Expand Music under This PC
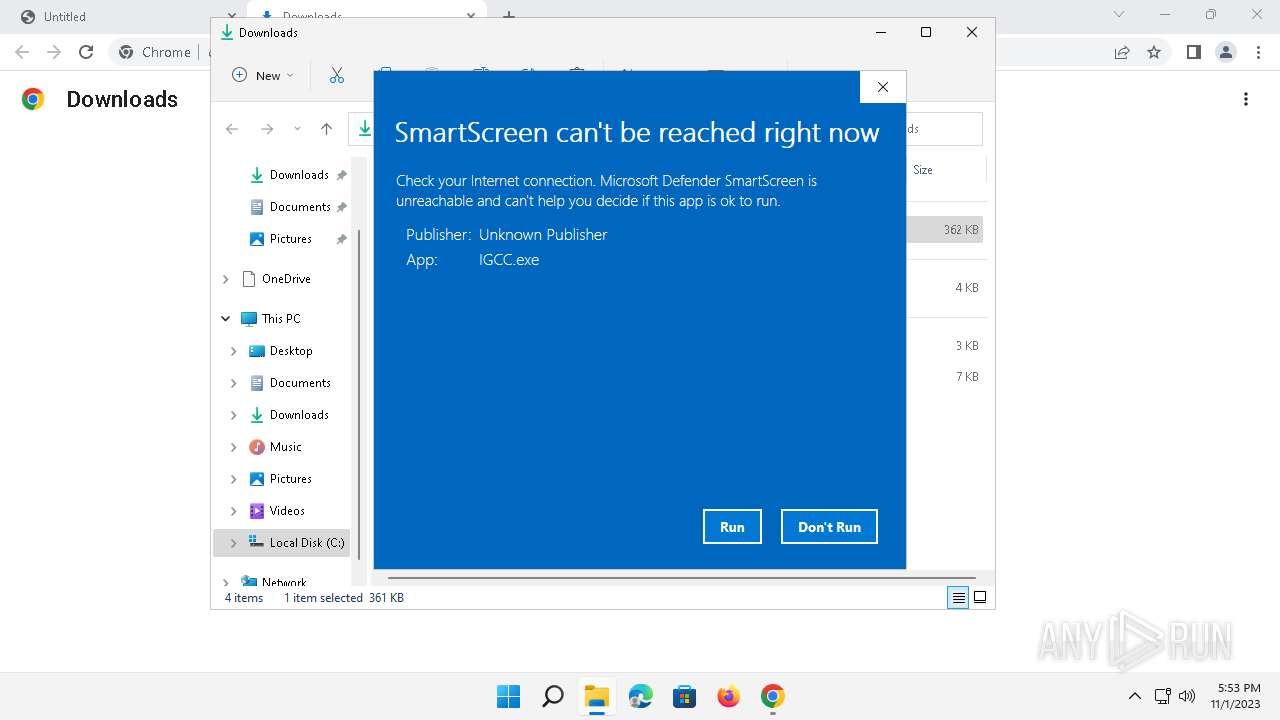The image size is (1280, 720). pyautogui.click(x=234, y=447)
